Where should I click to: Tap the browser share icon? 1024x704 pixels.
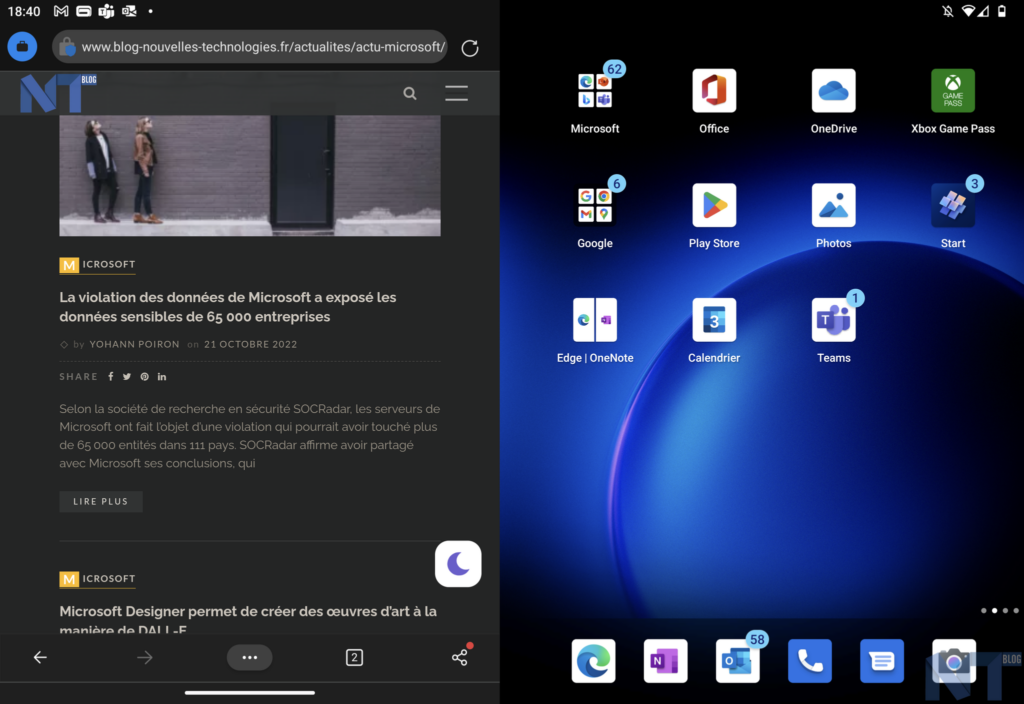click(460, 656)
